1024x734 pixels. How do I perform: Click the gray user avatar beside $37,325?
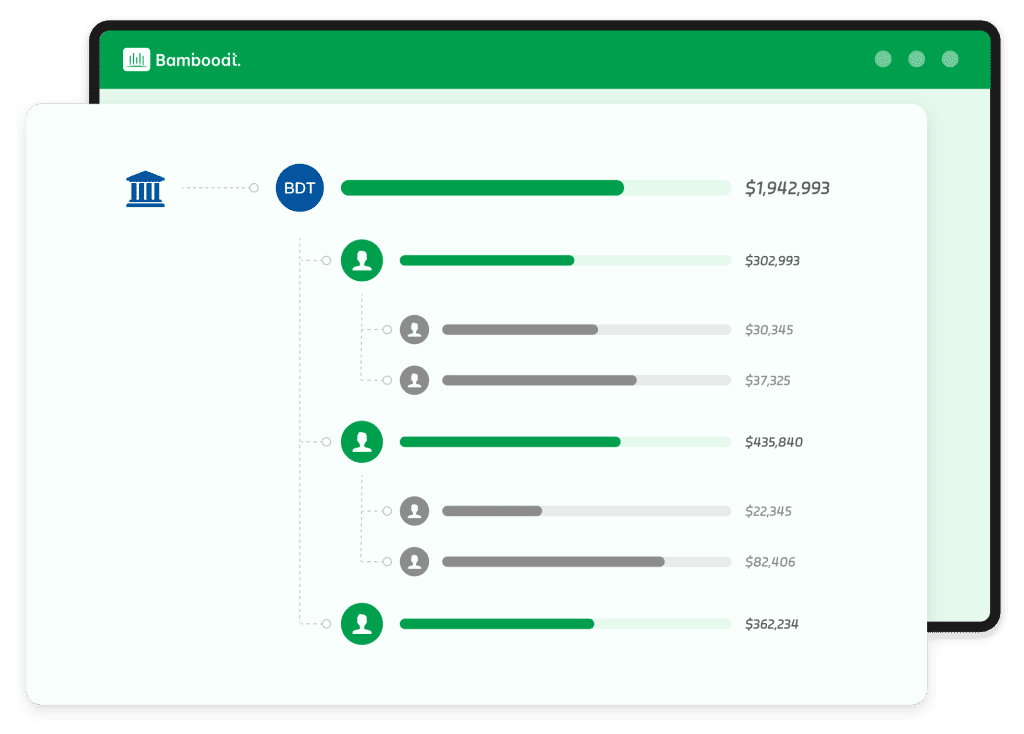pyautogui.click(x=414, y=380)
